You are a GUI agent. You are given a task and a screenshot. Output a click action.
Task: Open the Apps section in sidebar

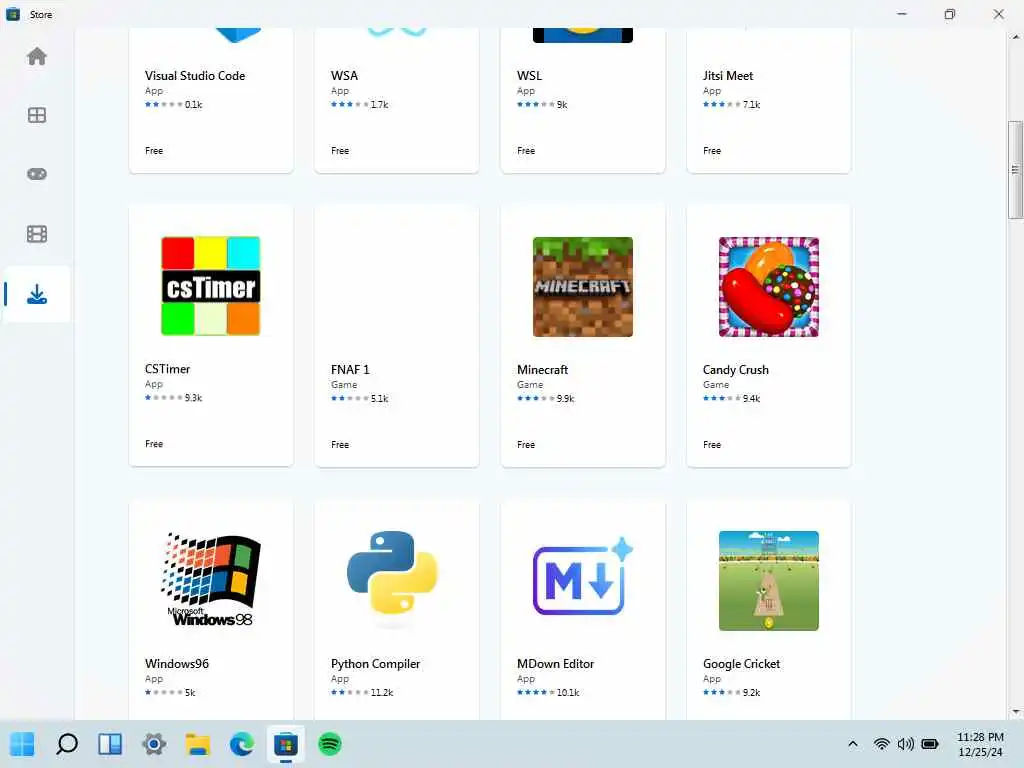(37, 115)
